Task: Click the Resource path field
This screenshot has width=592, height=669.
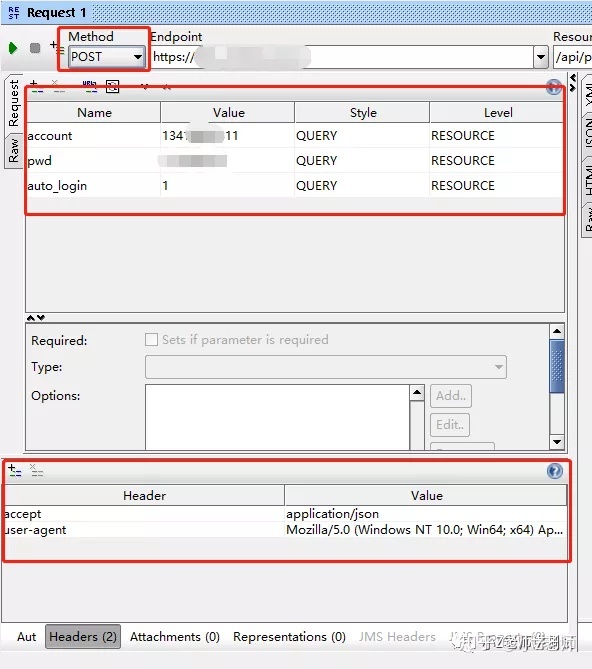Action: (573, 57)
